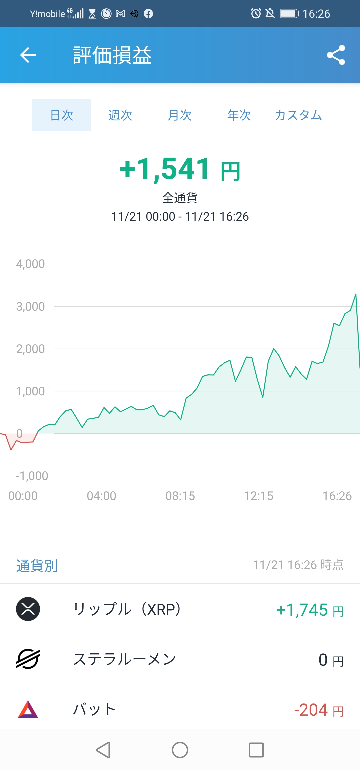Image resolution: width=360 pixels, height=770 pixels.
Task: Tap the red negative dip on chart
Action: (x=12, y=448)
